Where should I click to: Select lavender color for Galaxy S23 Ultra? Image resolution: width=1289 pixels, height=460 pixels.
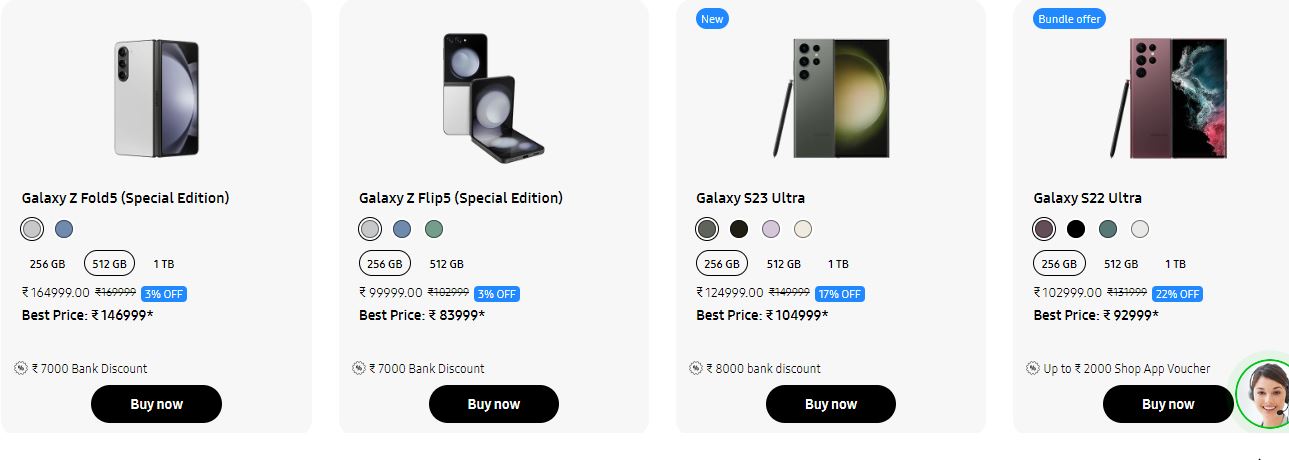coord(771,229)
